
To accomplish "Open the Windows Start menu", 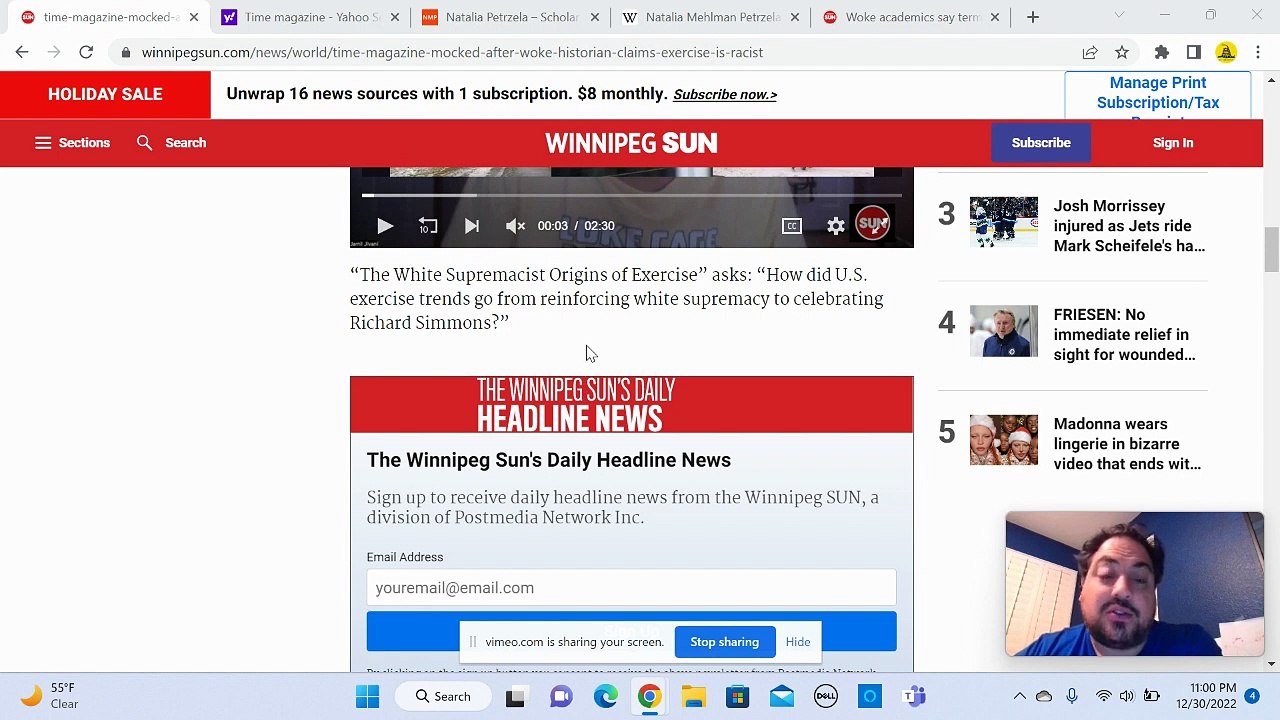I will tap(367, 697).
